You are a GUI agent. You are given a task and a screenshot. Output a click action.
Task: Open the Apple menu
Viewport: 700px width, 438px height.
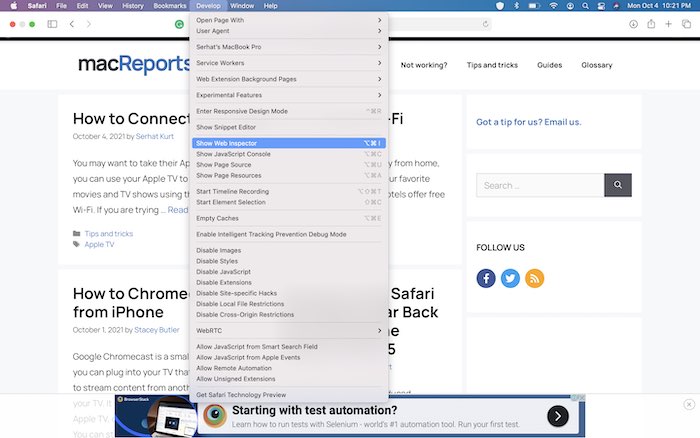(x=13, y=6)
